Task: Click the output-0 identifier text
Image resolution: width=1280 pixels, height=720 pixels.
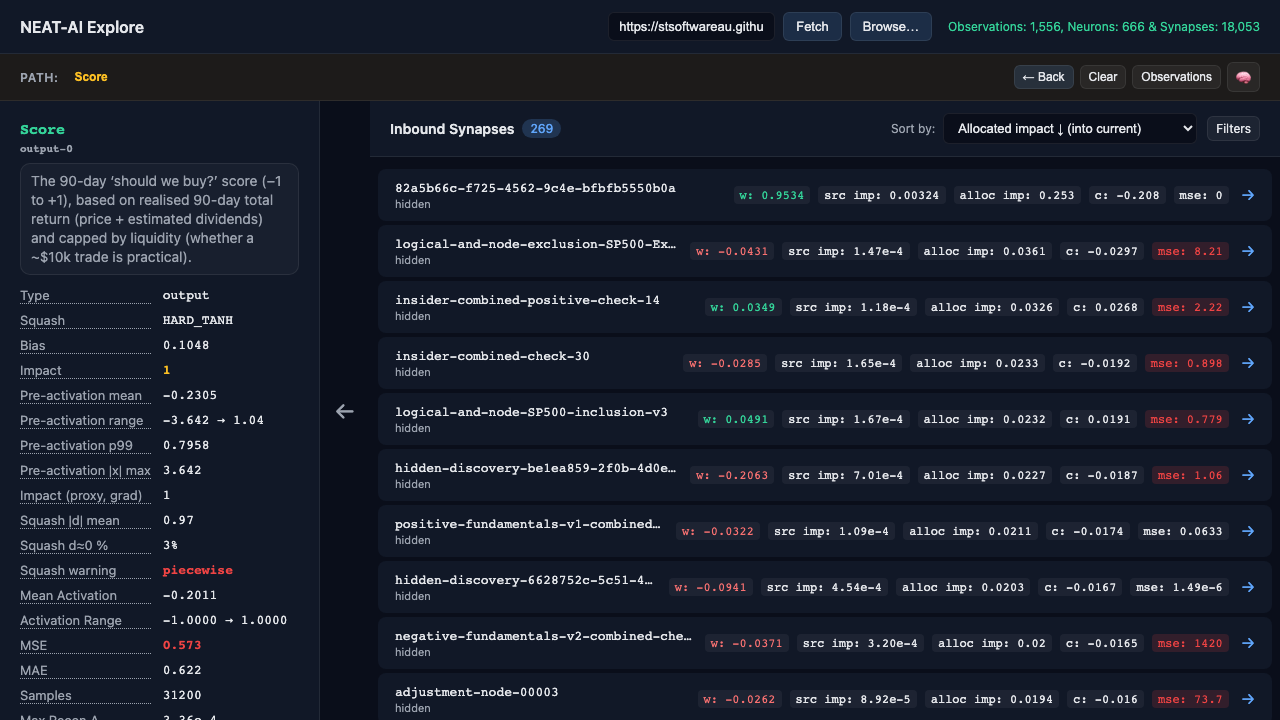Action: (46, 149)
